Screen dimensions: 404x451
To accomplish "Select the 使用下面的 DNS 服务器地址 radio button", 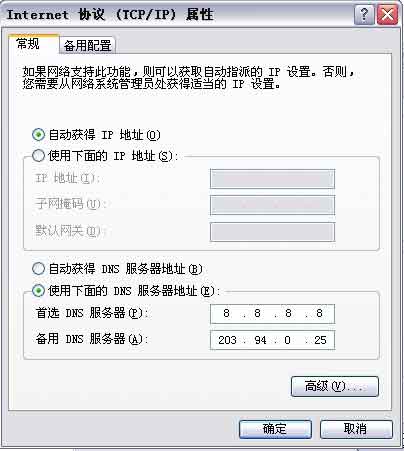I will 38,291.
